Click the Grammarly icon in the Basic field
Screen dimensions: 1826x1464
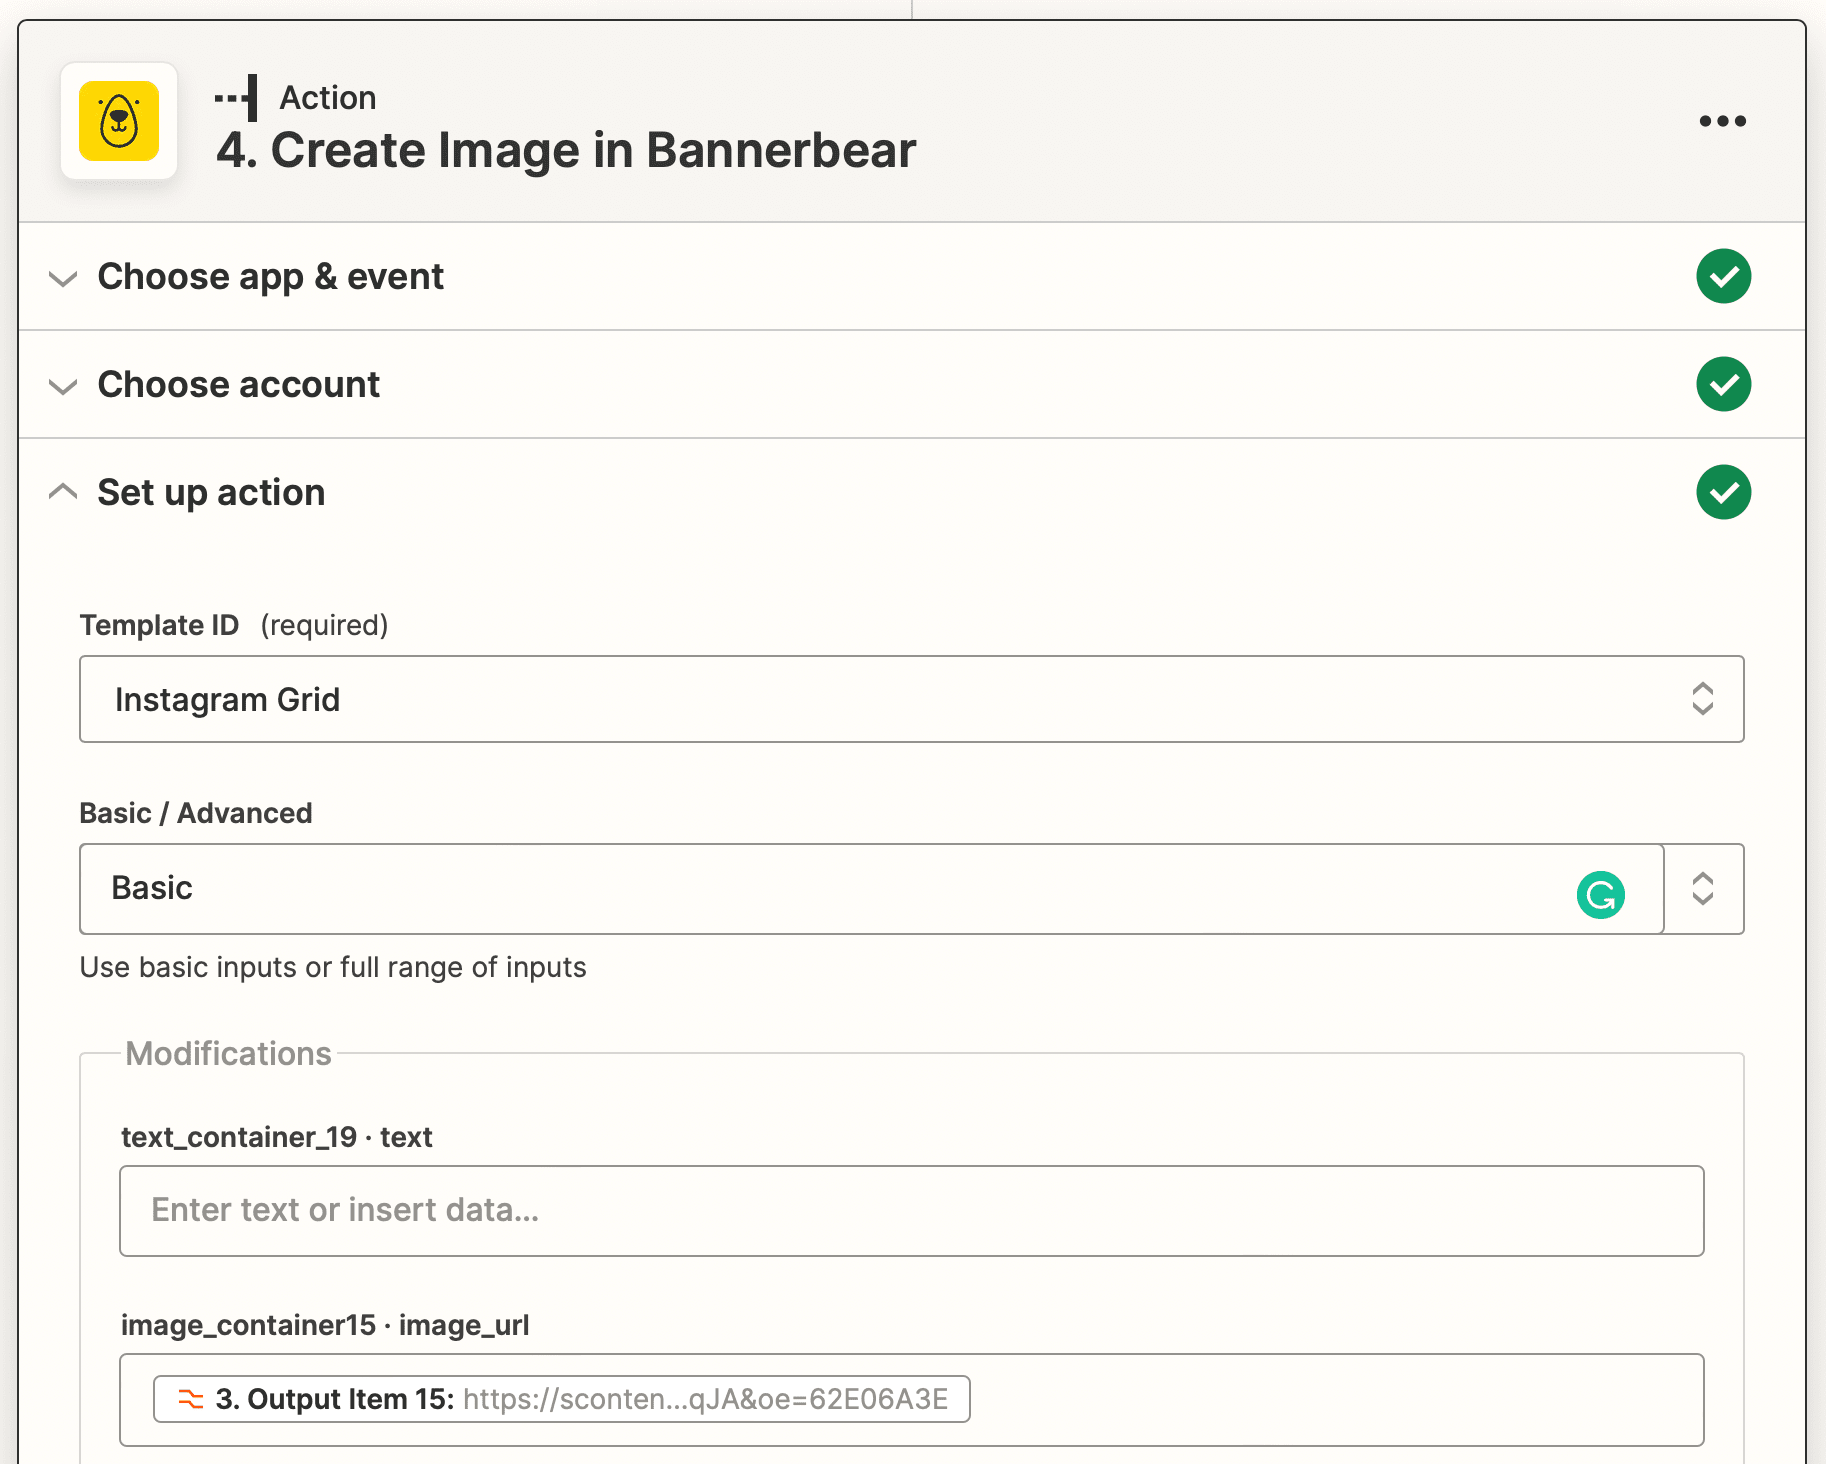[1601, 895]
